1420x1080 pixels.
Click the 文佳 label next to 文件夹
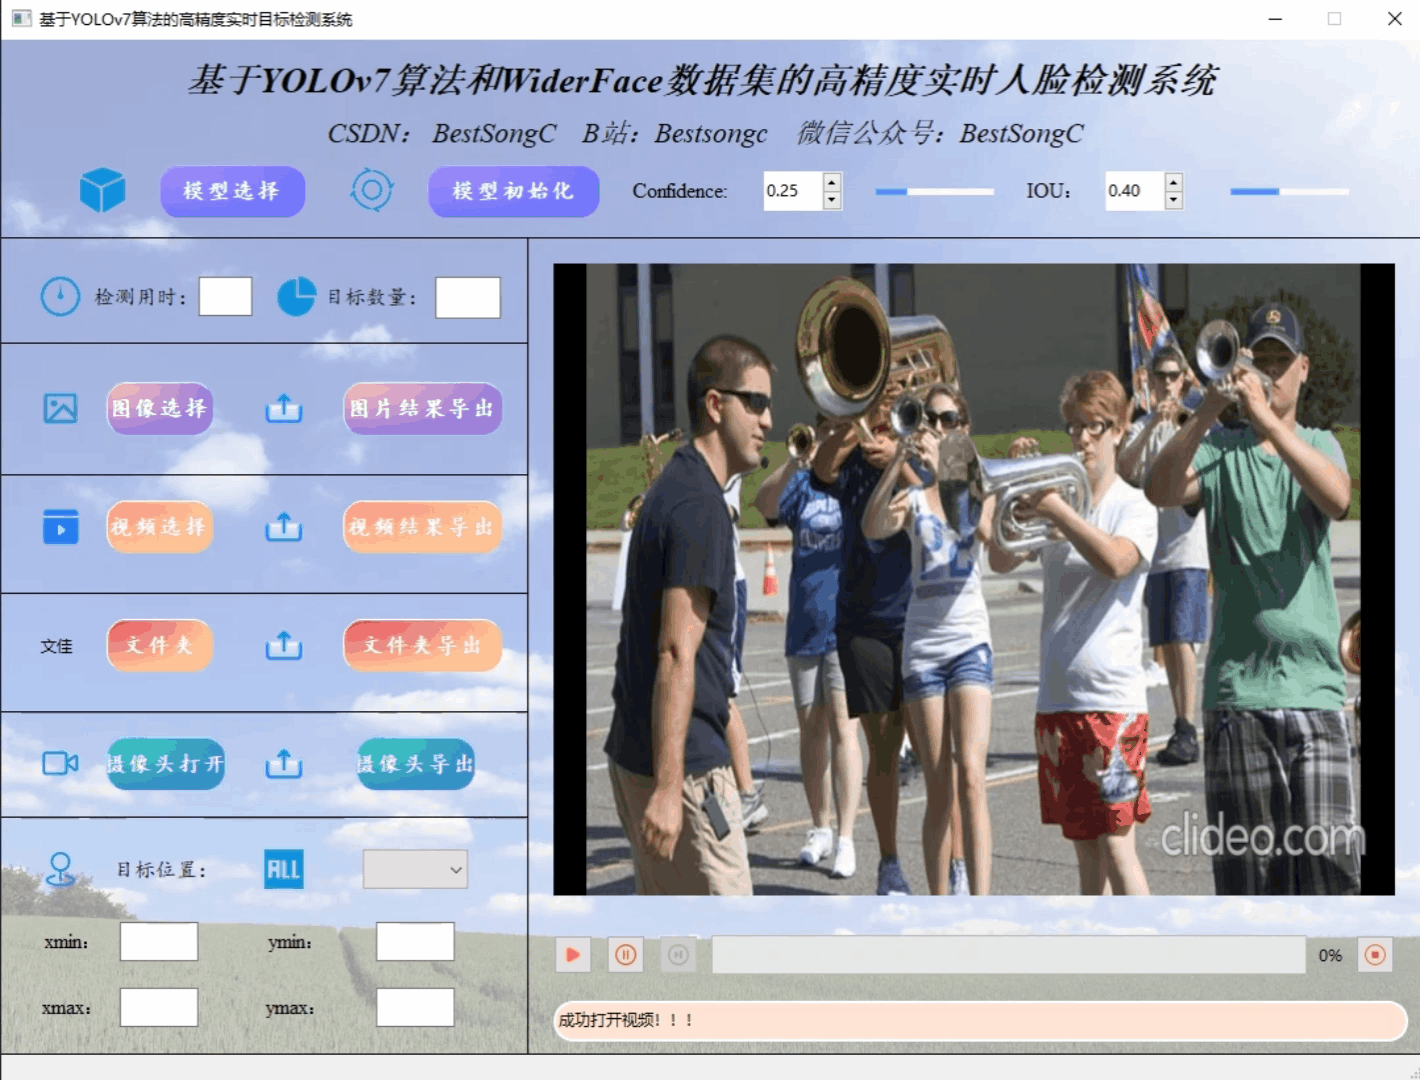[56, 646]
